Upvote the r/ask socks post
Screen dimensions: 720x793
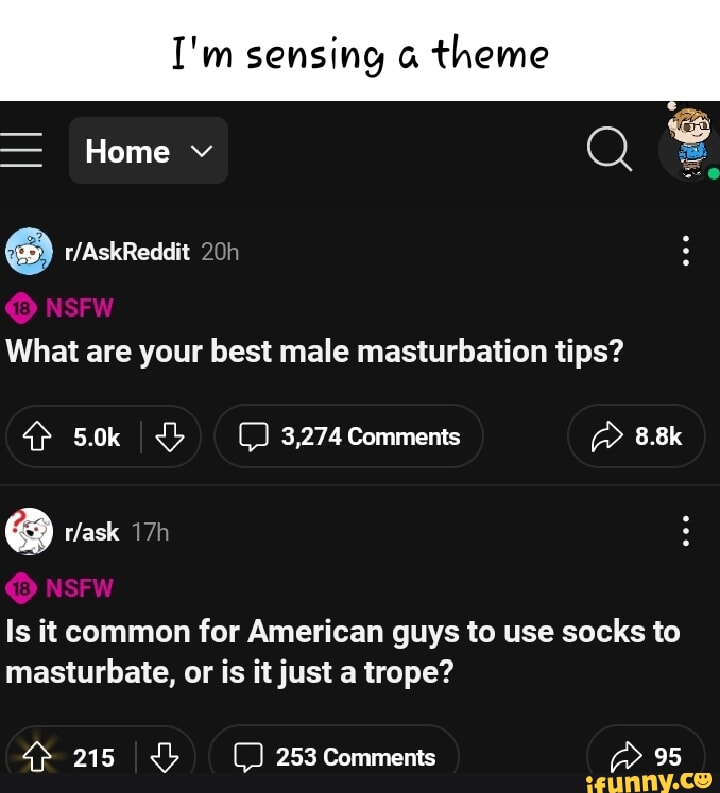pyautogui.click(x=37, y=758)
